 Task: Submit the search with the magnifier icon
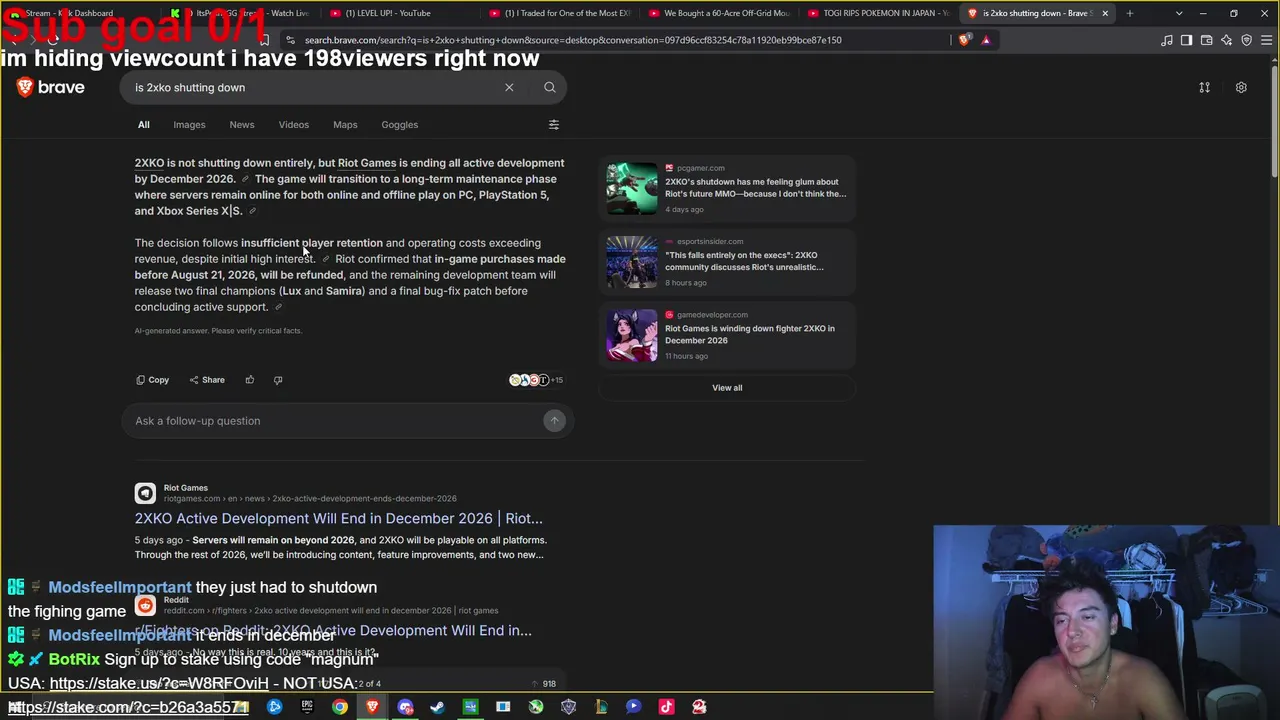pos(549,87)
